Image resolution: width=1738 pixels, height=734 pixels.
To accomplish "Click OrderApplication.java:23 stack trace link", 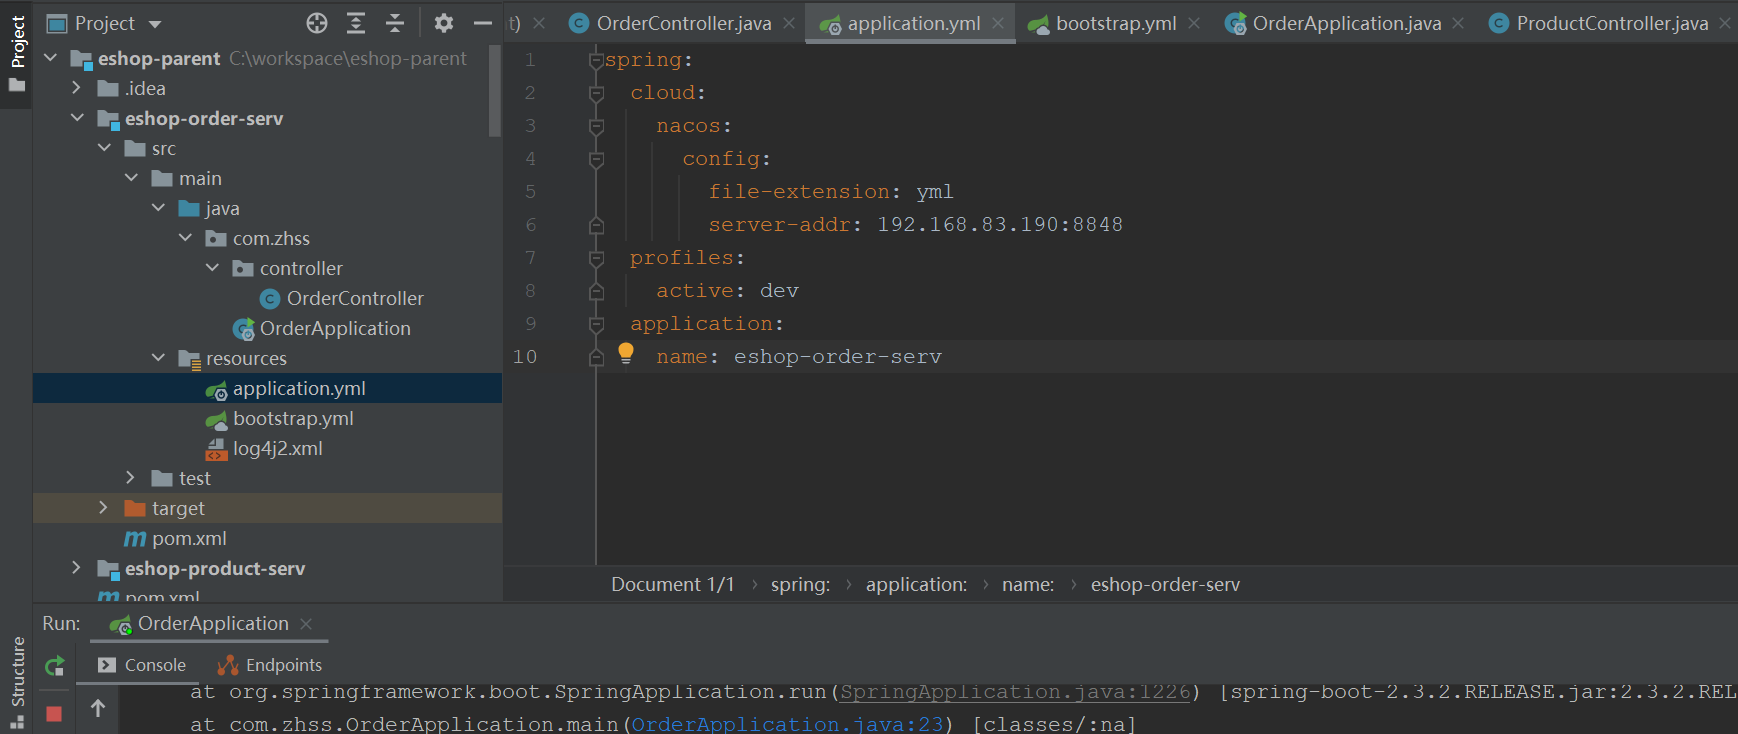I will pyautogui.click(x=787, y=724).
